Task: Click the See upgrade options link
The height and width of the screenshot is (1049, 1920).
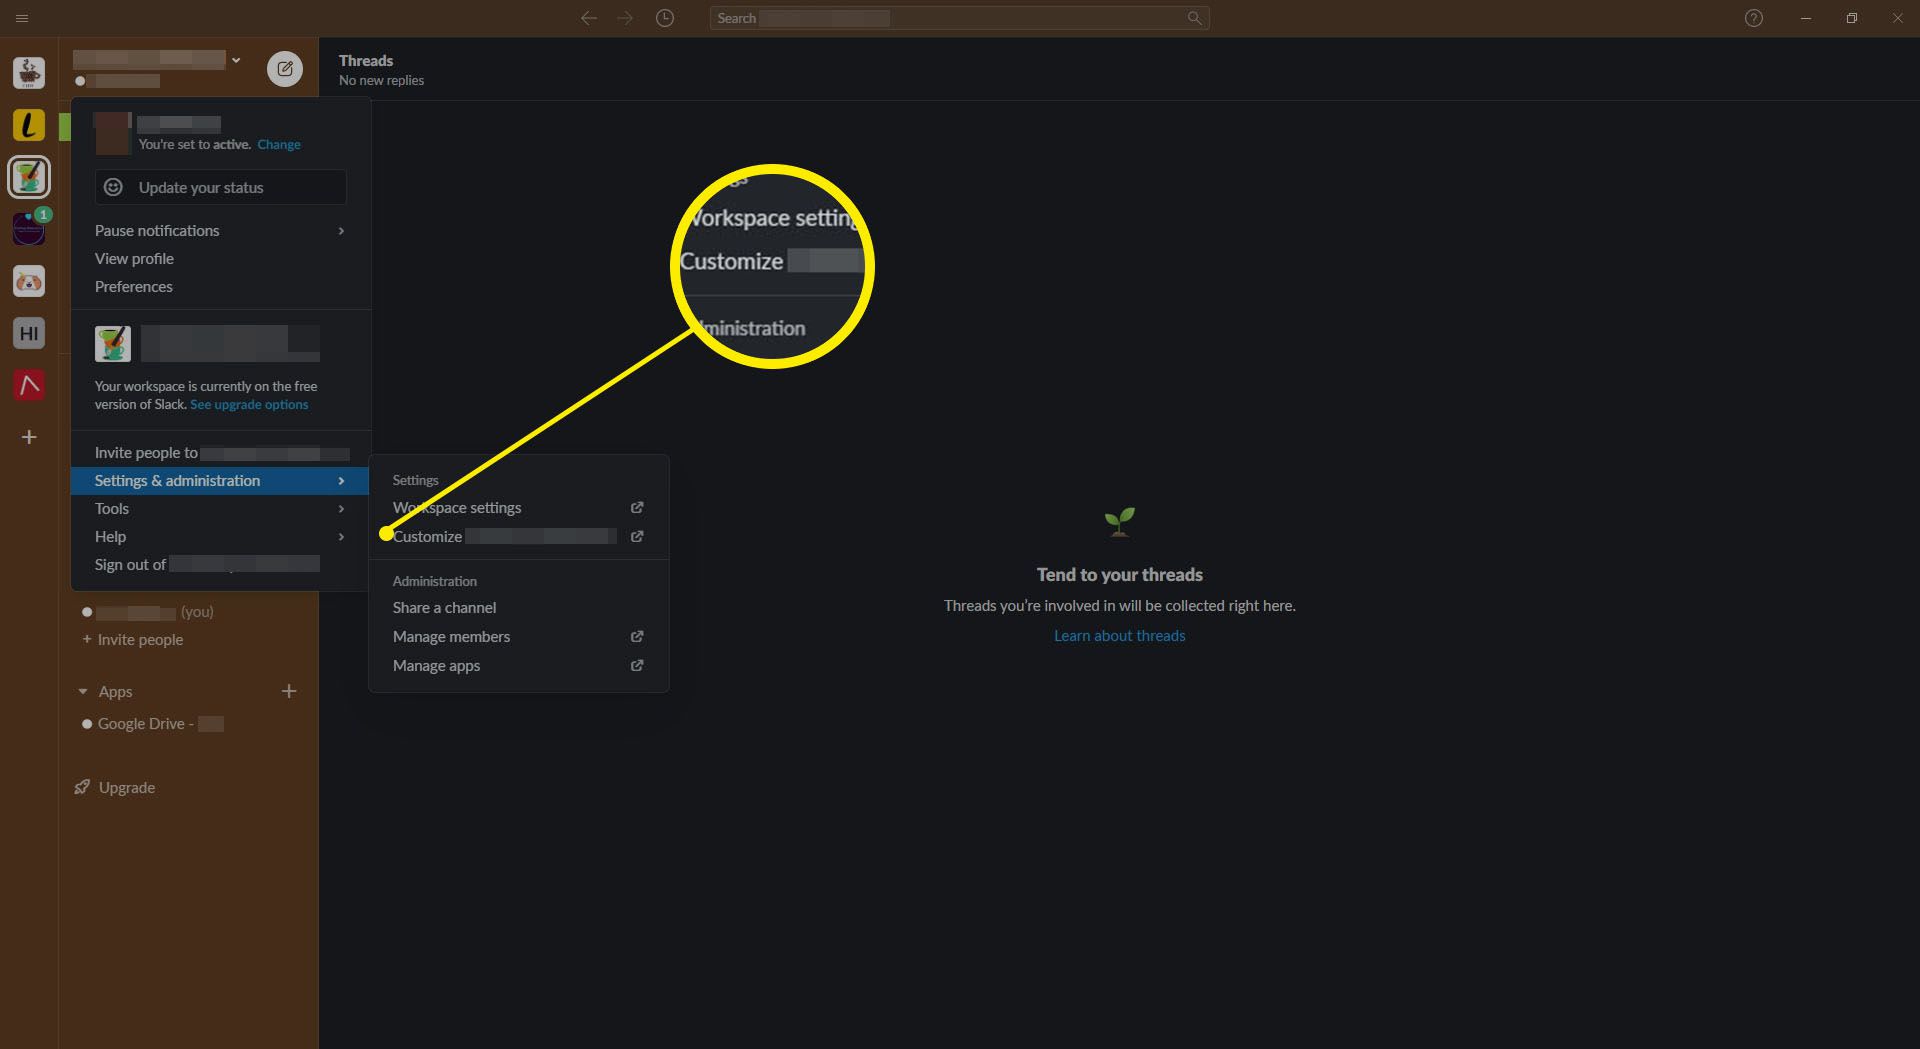Action: click(249, 405)
